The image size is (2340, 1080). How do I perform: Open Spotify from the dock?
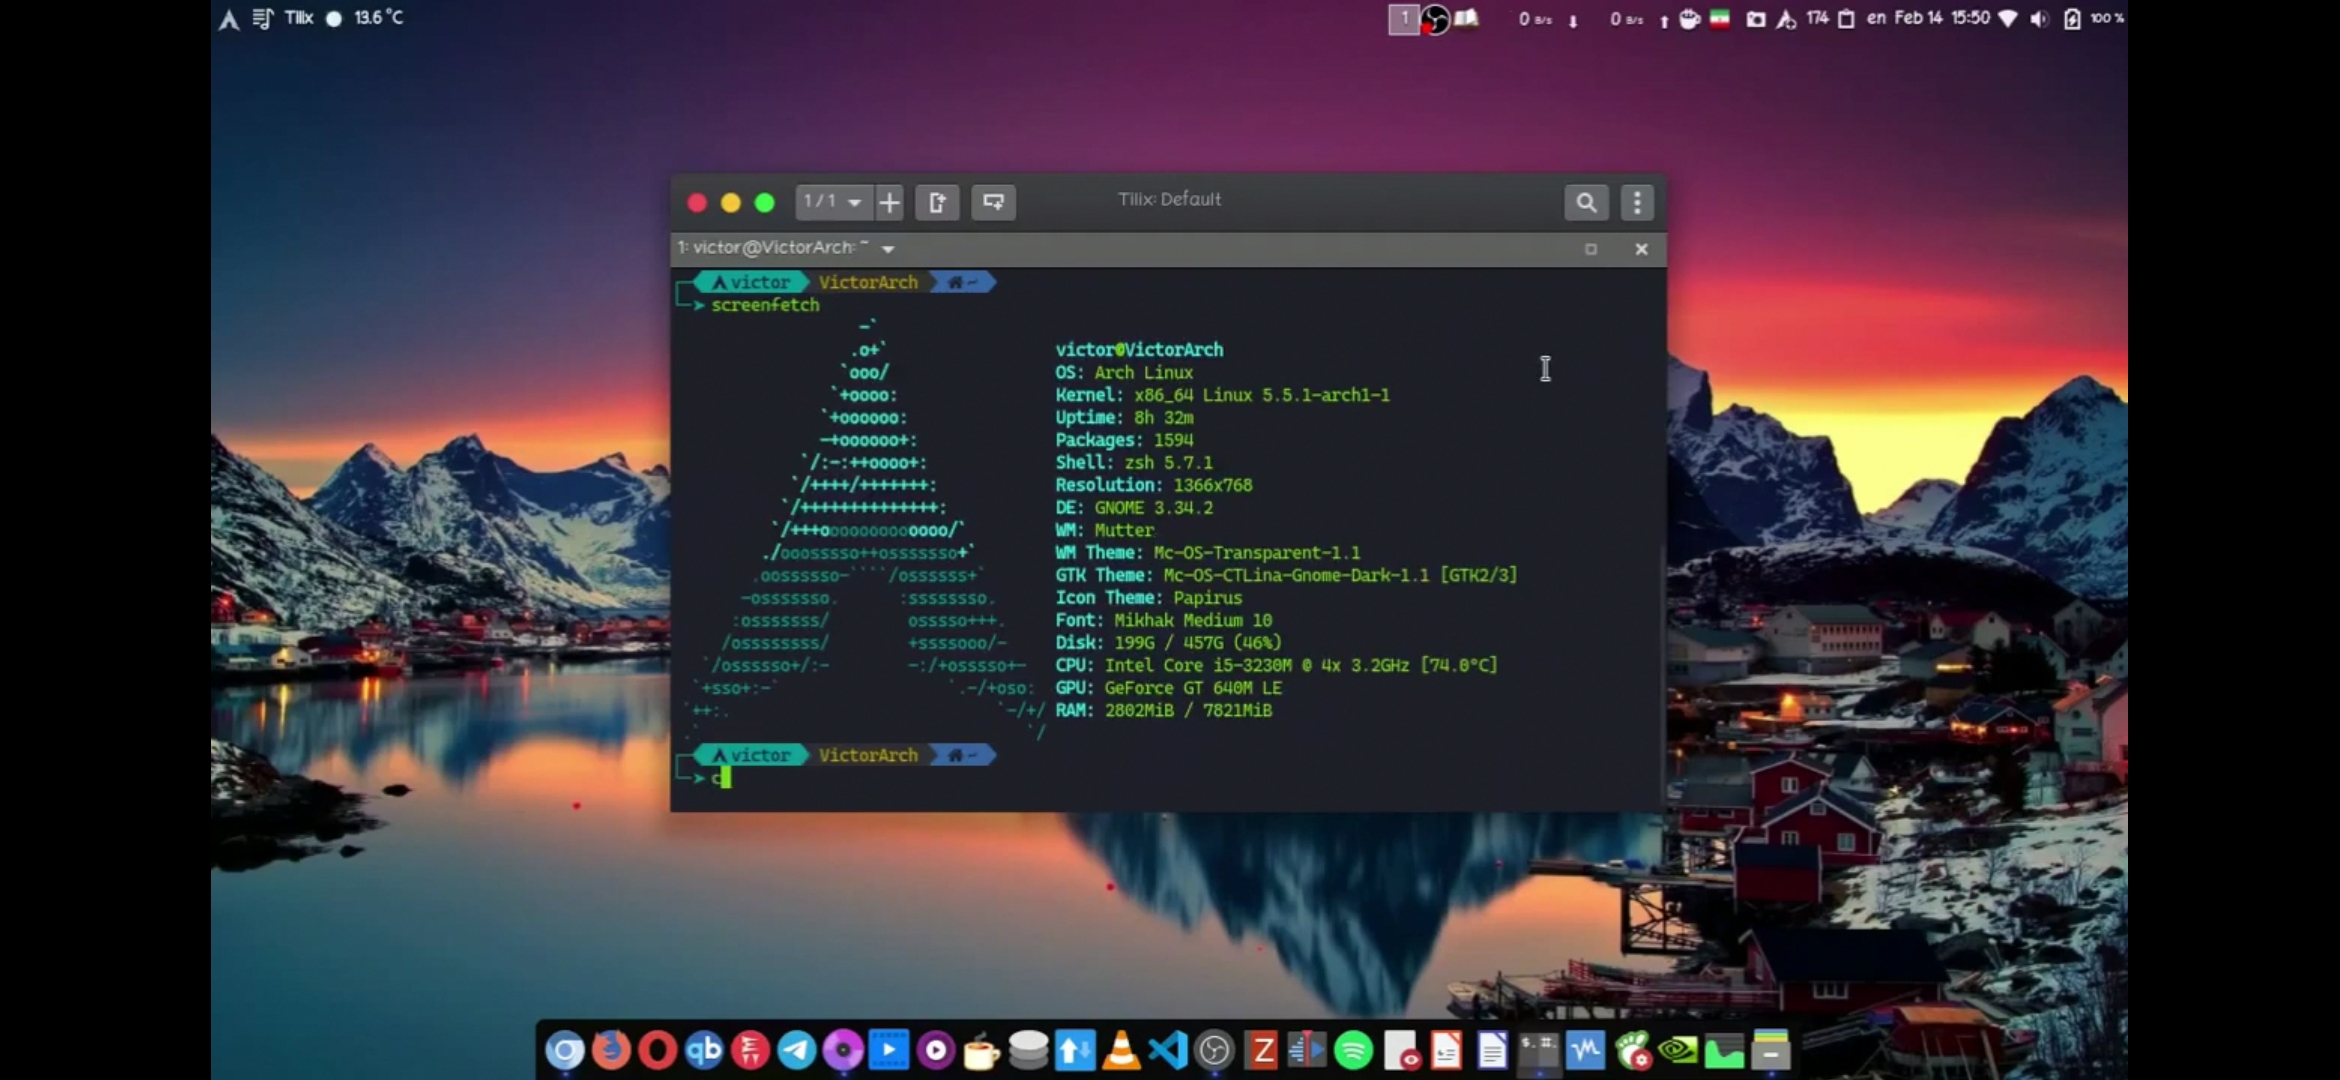1354,1051
